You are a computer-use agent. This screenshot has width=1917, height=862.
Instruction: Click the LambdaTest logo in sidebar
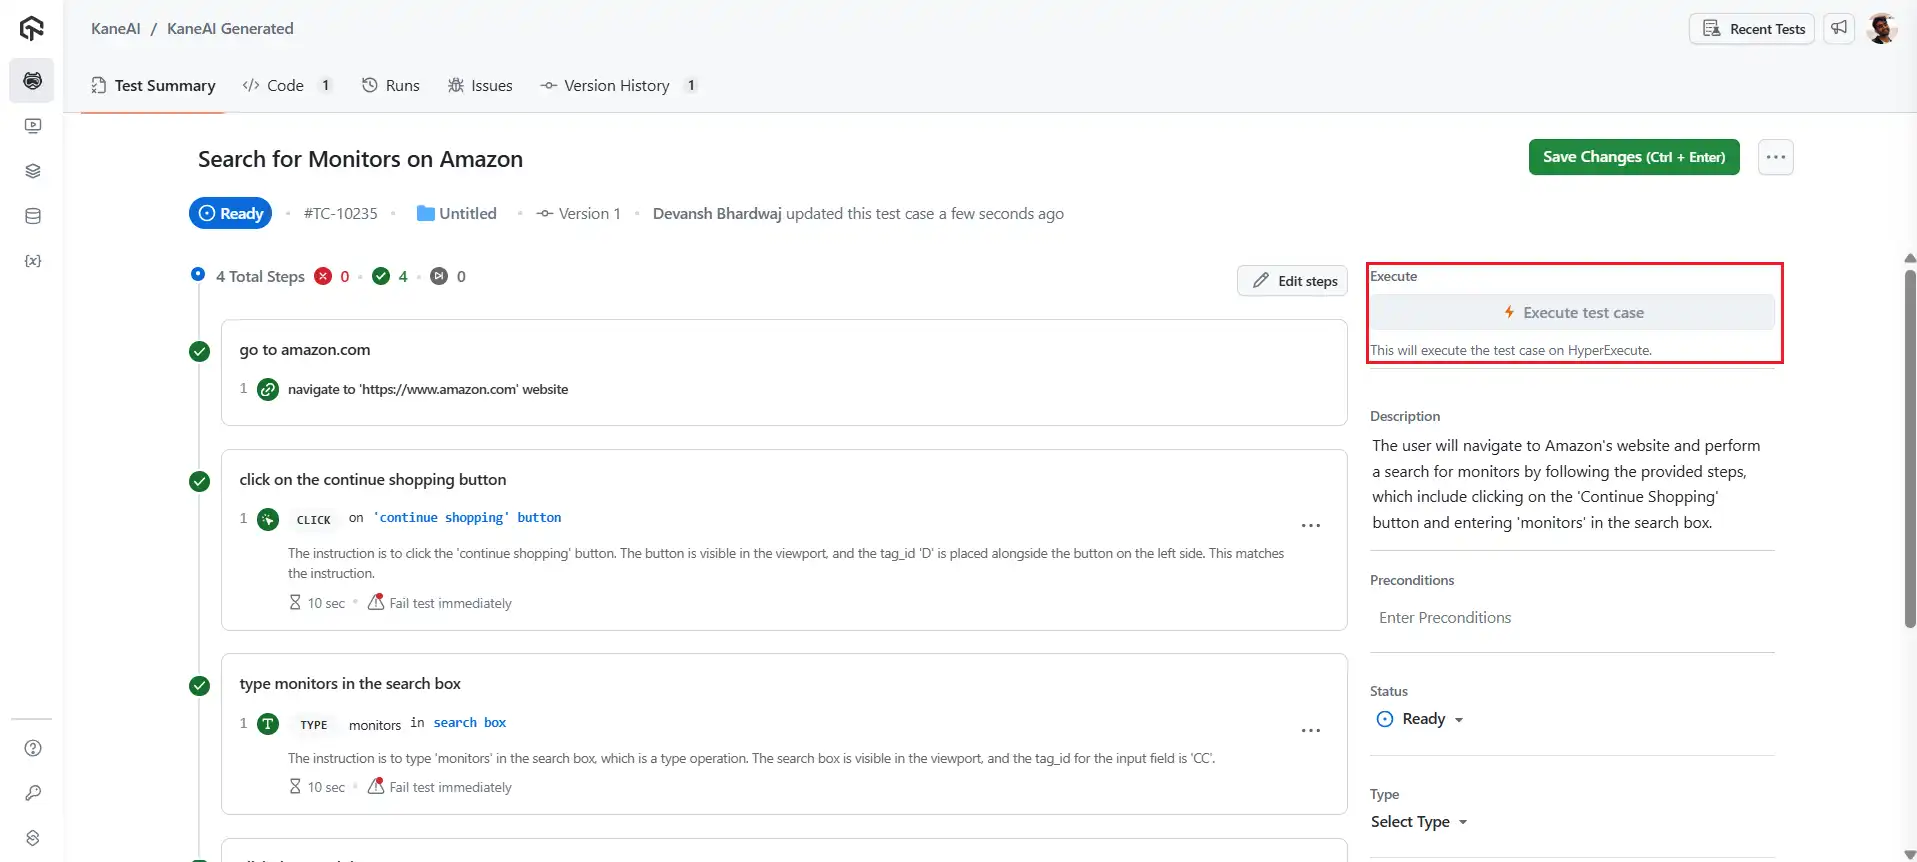32,29
